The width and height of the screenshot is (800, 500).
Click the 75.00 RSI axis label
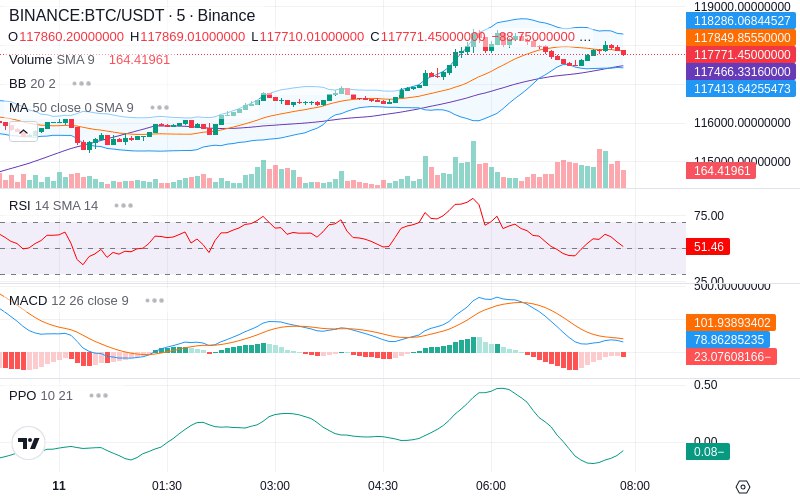(709, 216)
